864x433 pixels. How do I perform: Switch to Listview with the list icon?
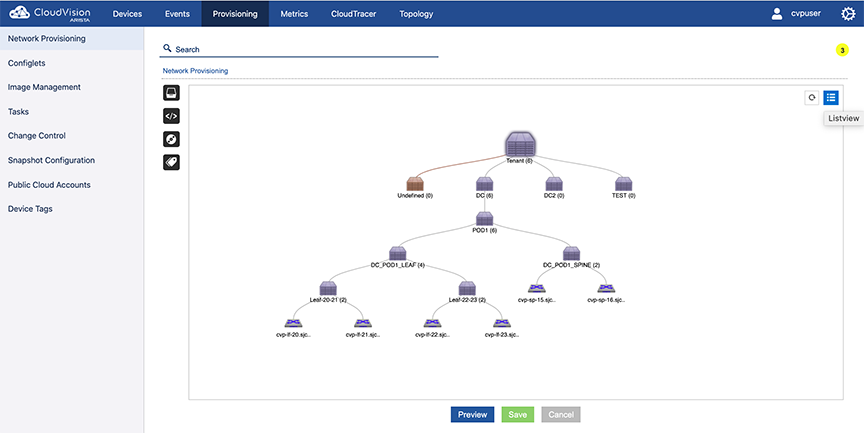click(x=830, y=98)
